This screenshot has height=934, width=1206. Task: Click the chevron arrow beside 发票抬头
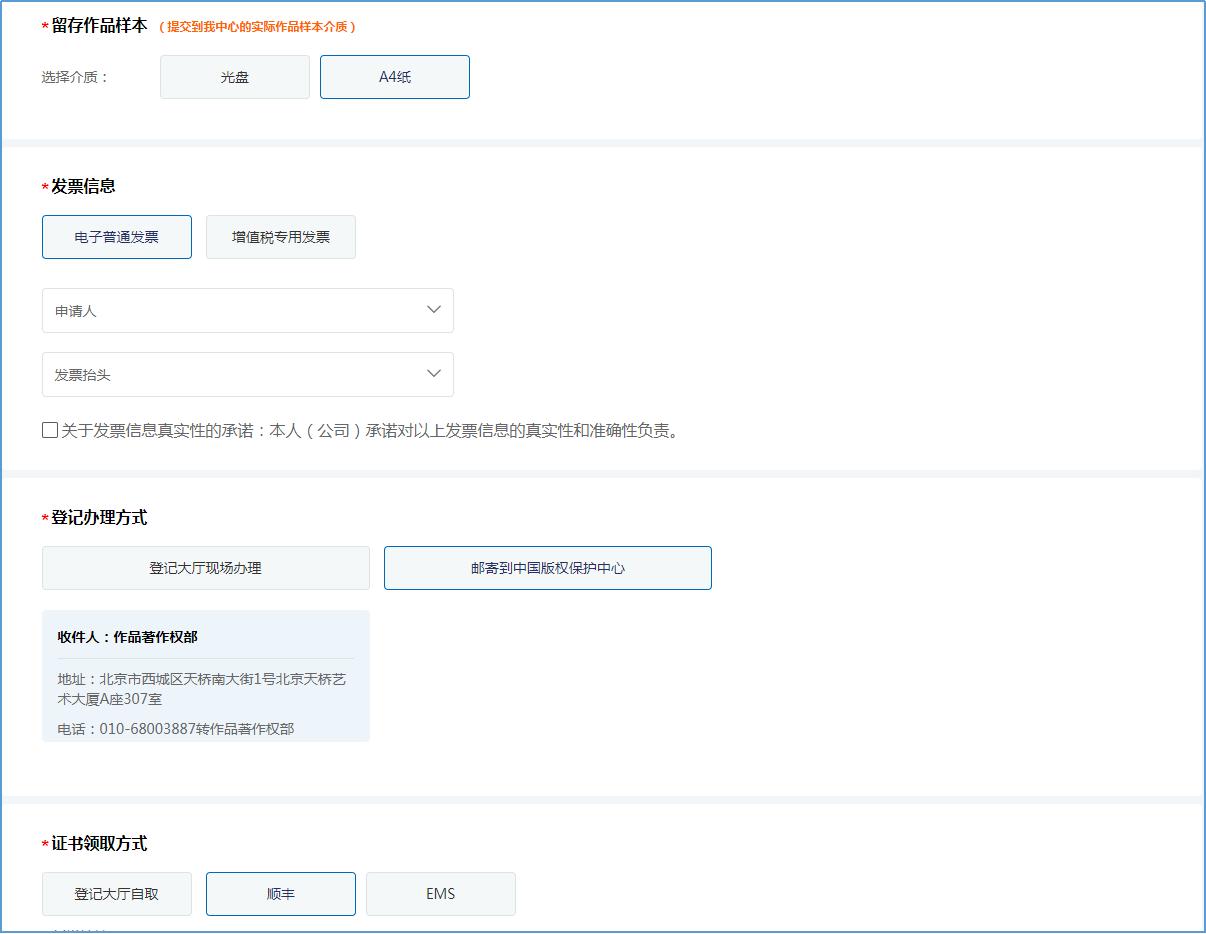433,373
